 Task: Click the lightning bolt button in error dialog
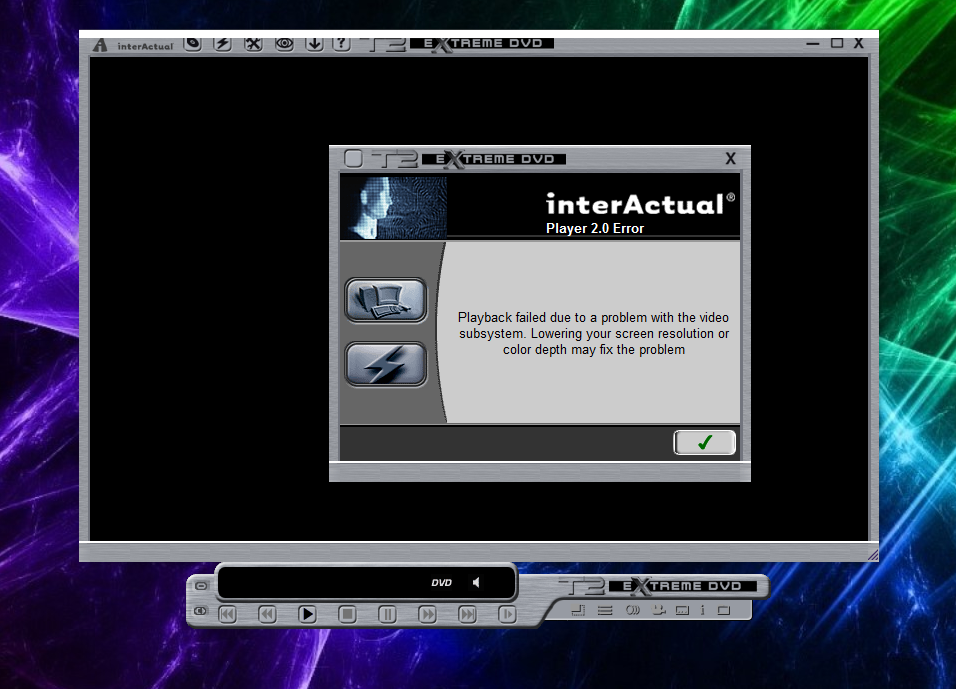[x=385, y=364]
